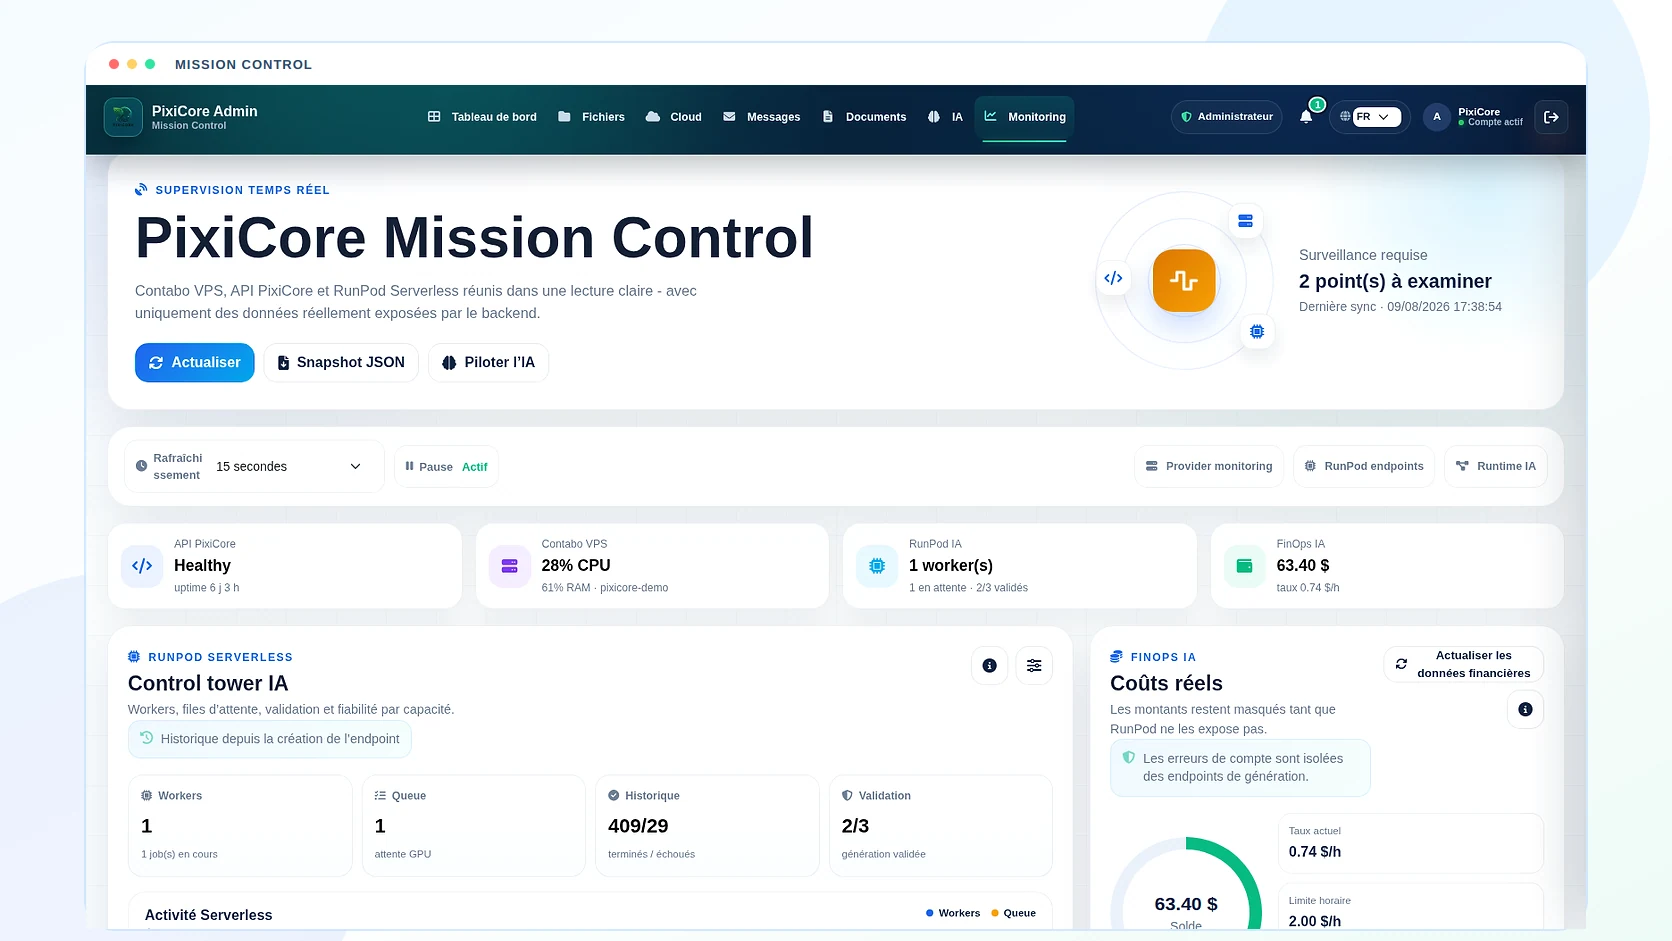Click the FinOps IA 63.40 $ card
This screenshot has width=1672, height=941.
point(1387,566)
